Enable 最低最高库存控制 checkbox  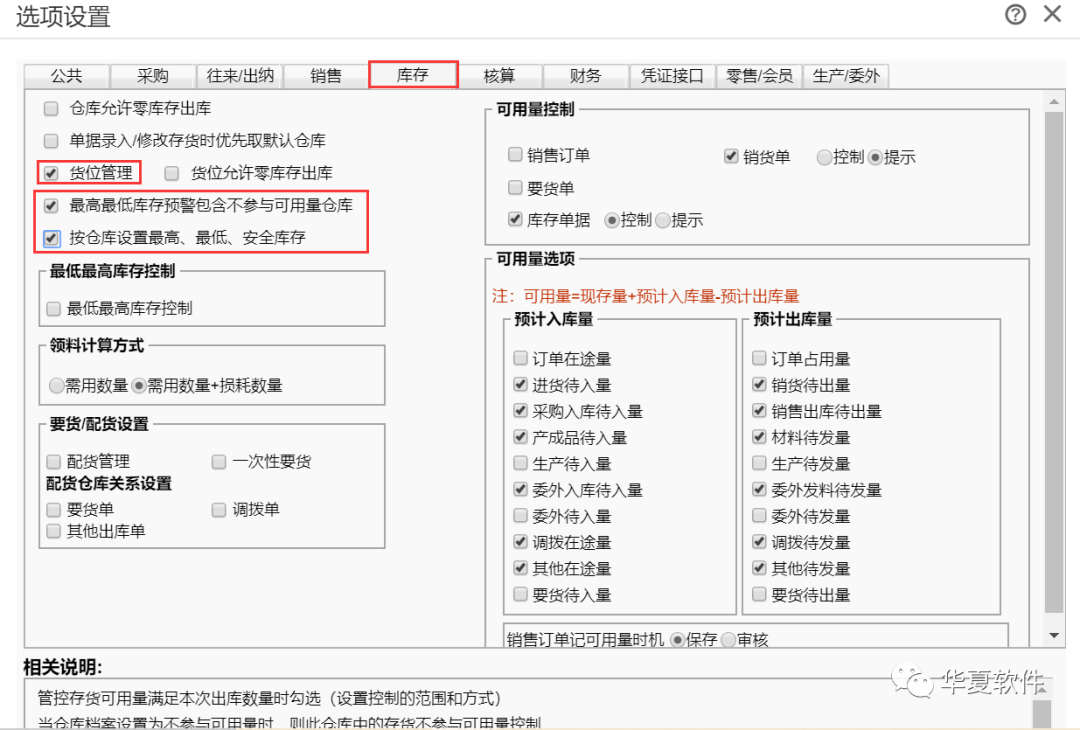[54, 309]
